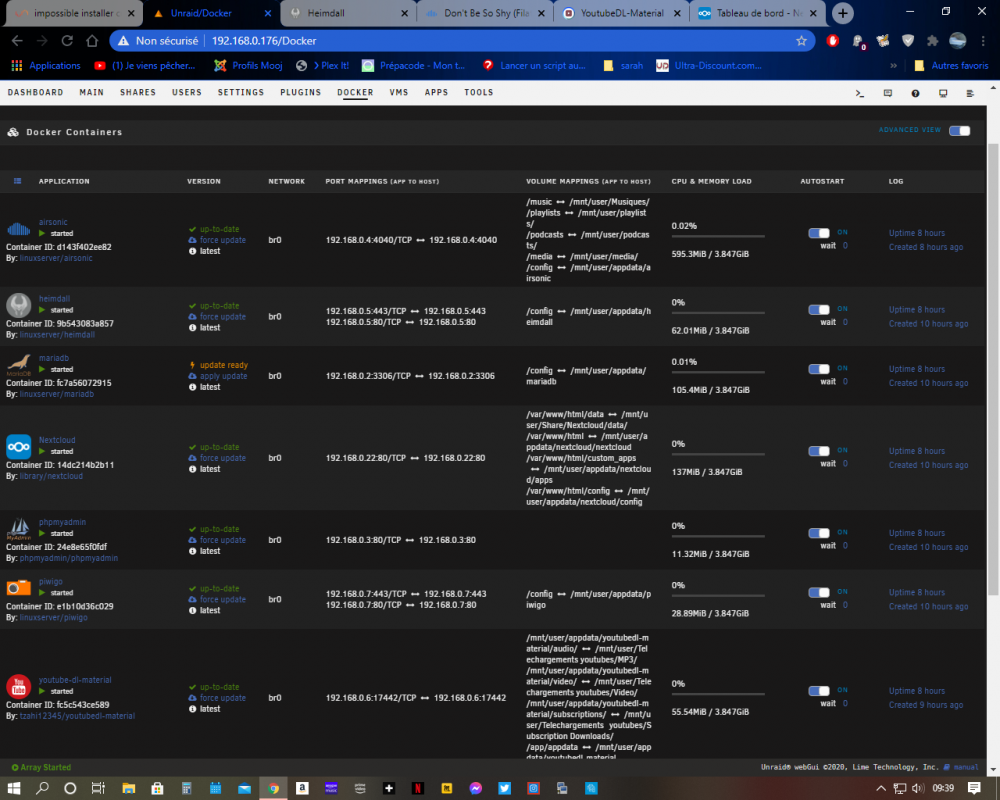Open the Unraid feedback icon
Screen dimensions: 1000x800
point(888,93)
